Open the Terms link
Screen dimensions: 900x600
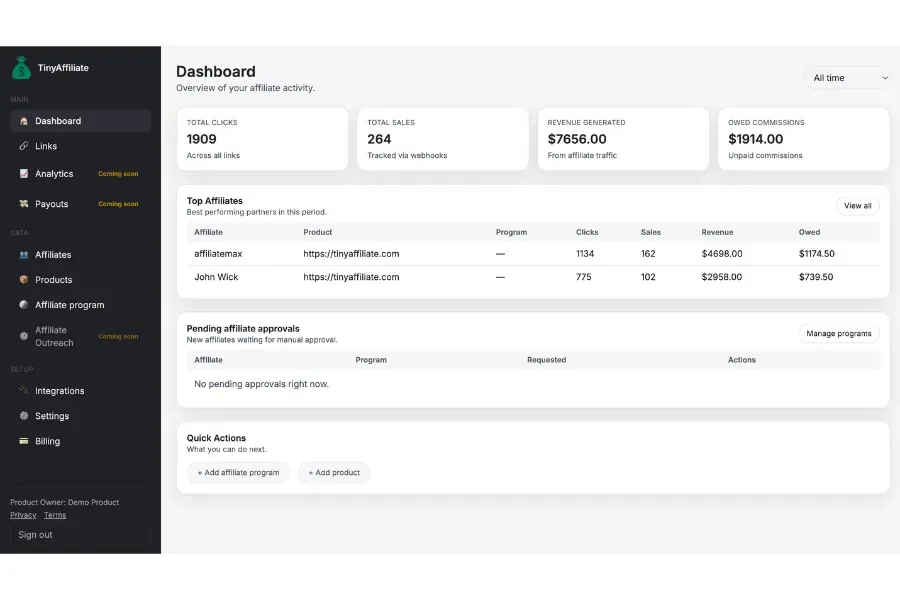click(x=55, y=515)
